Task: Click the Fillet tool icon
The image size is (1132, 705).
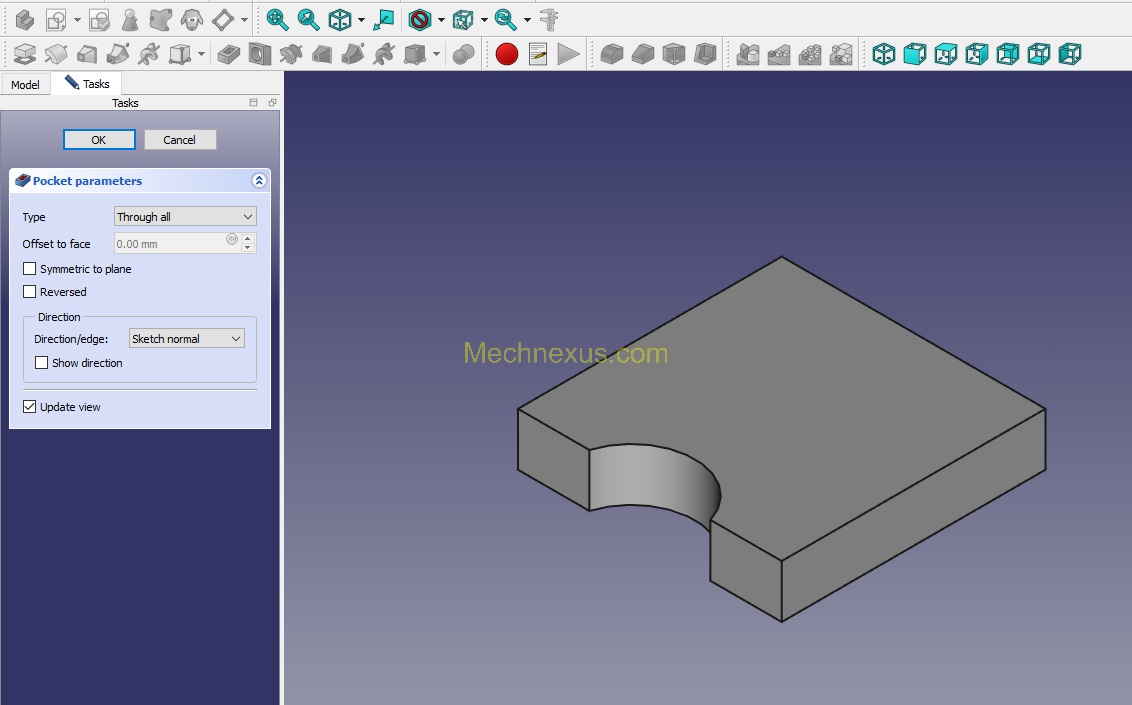Action: pyautogui.click(x=611, y=54)
